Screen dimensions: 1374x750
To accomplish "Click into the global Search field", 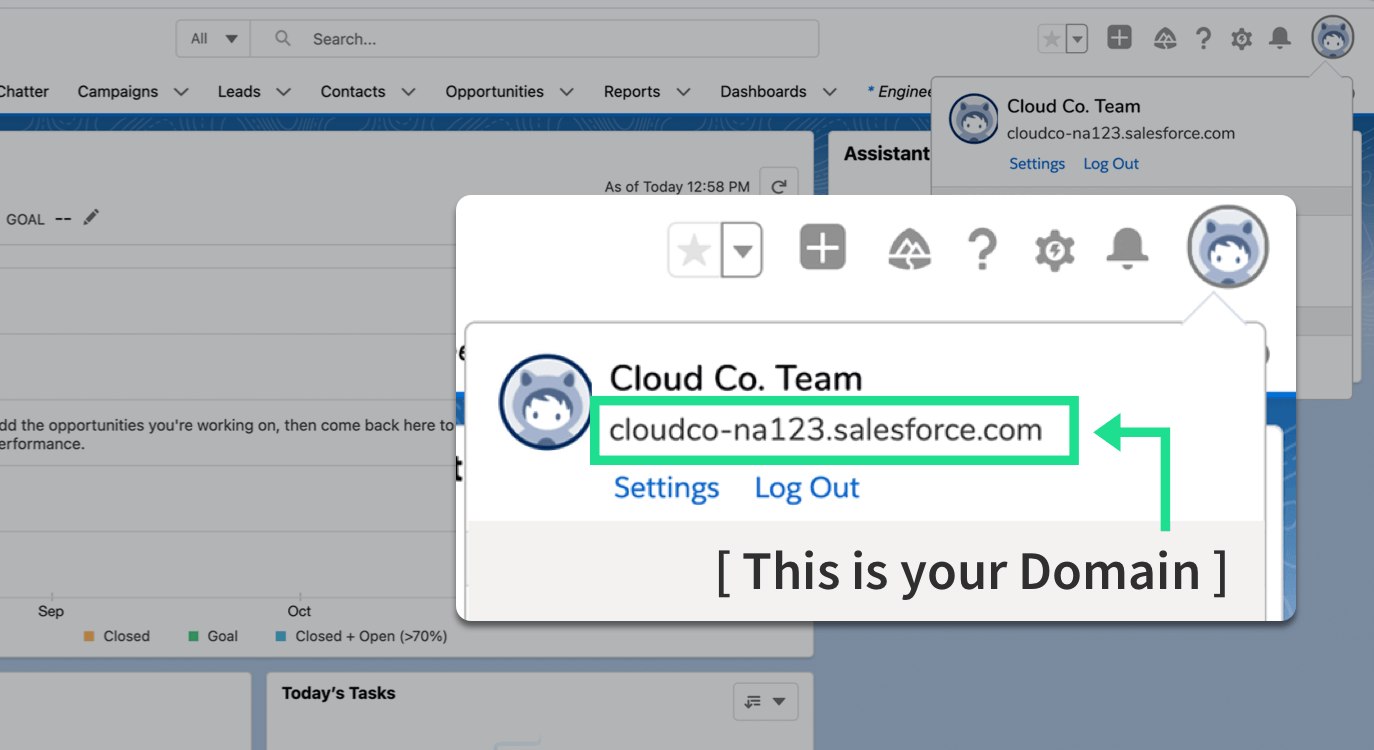I will [534, 39].
